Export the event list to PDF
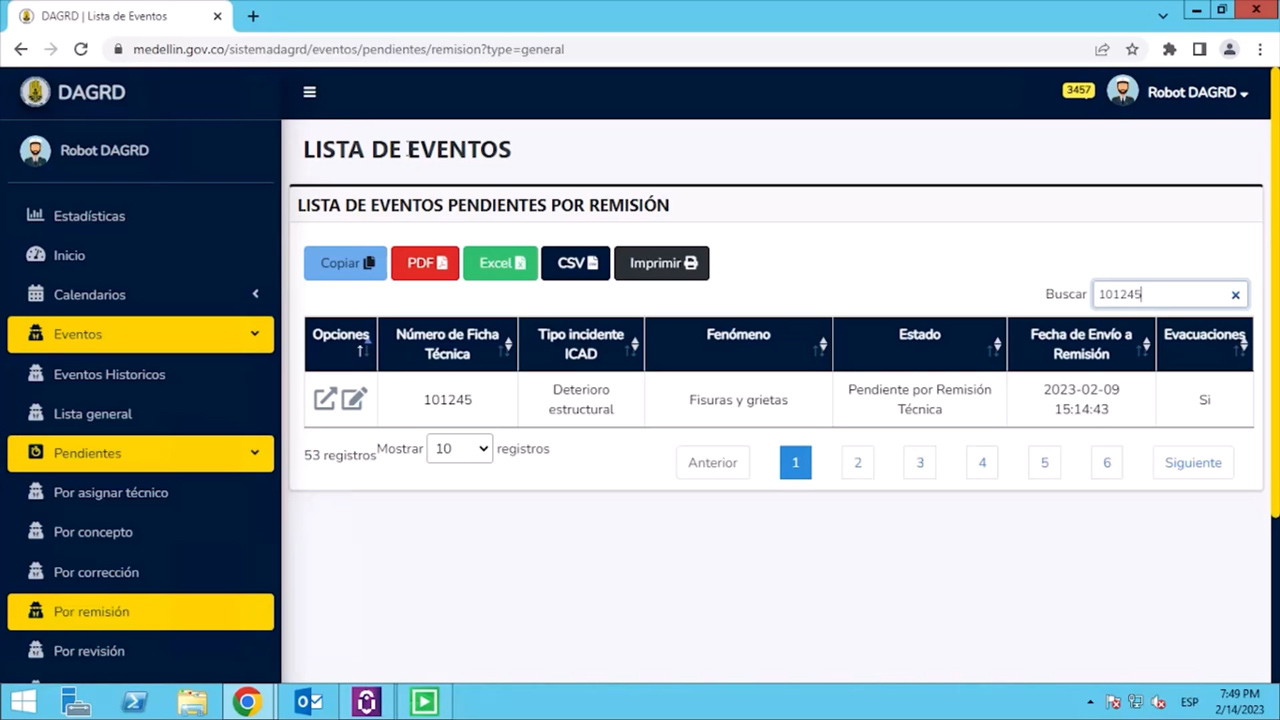Image resolution: width=1280 pixels, height=720 pixels. pyautogui.click(x=424, y=262)
